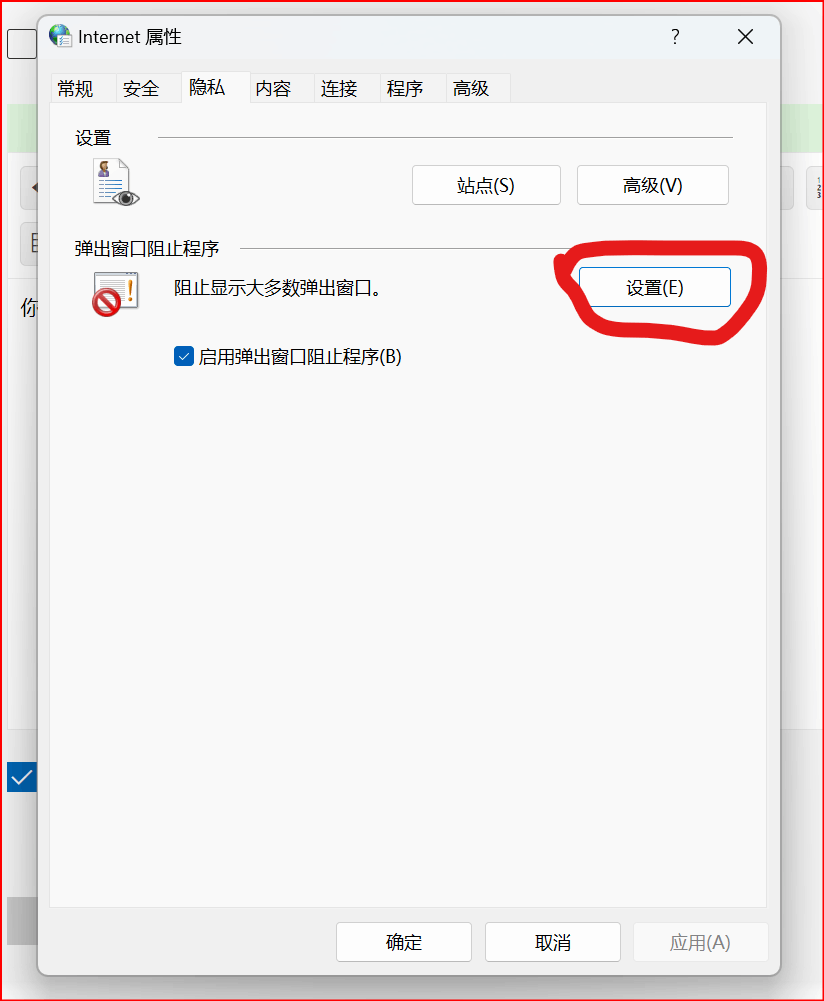Go to the 连接 tab
The width and height of the screenshot is (824, 1001).
point(339,89)
